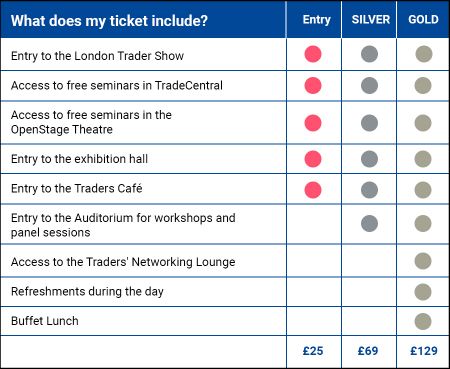Screen dimensions: 450x369
Task: Click the red Entry dot for Traders Café
Action: 313,190
